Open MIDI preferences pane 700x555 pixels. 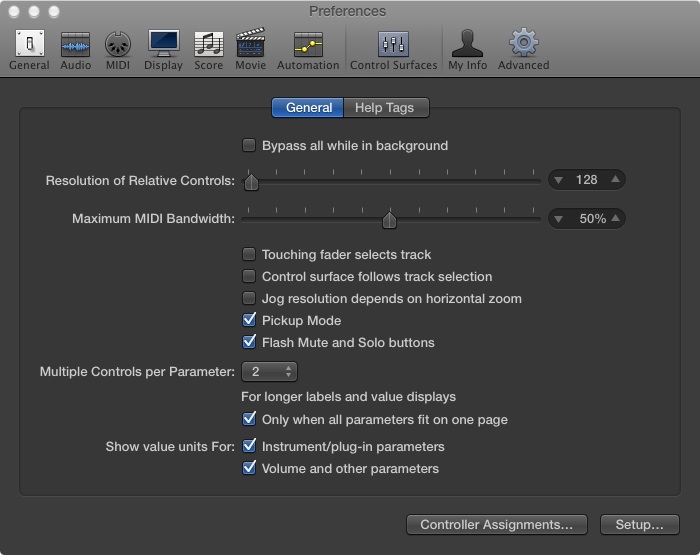[x=118, y=50]
